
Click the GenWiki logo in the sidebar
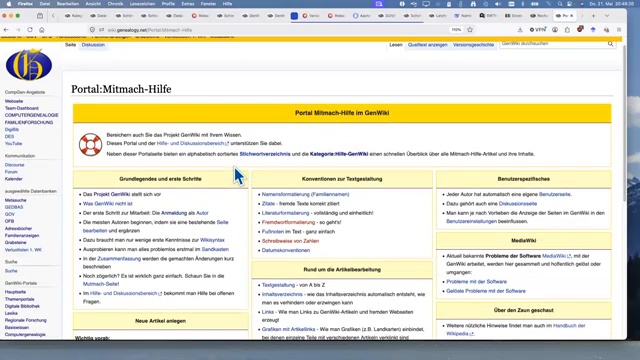[x=29, y=64]
